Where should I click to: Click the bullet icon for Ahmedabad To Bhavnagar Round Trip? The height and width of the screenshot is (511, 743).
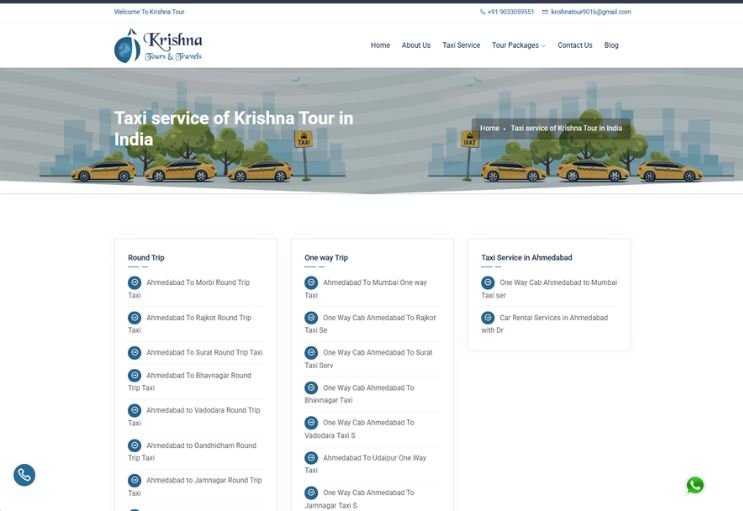coord(135,375)
